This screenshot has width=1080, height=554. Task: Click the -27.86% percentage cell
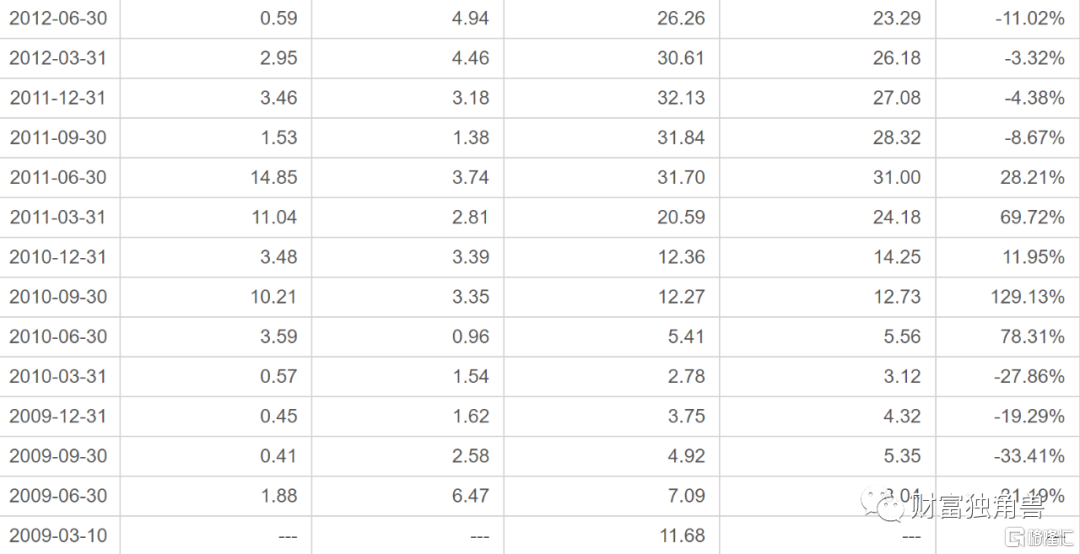coord(1008,376)
